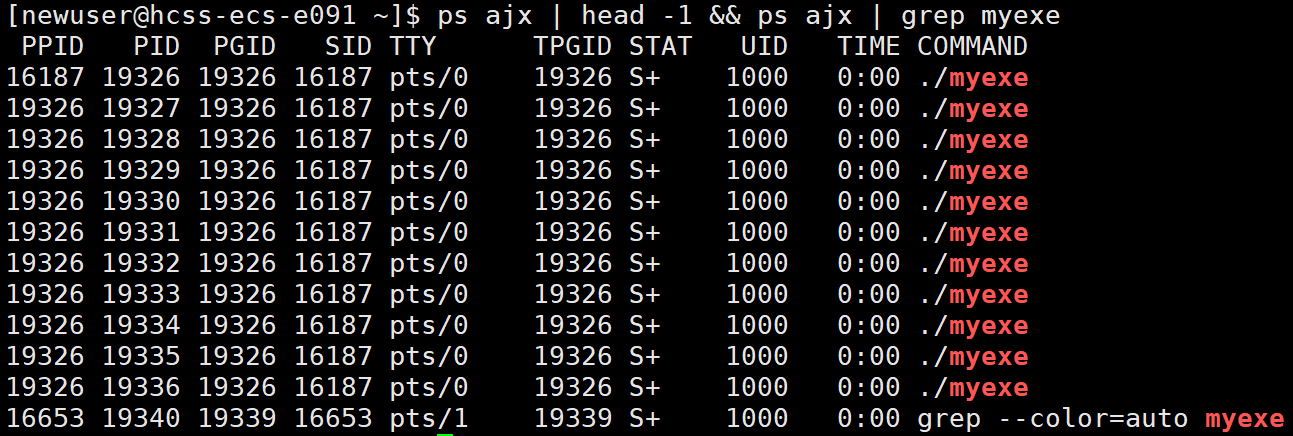The image size is (1293, 436).
Task: Click the TTY column header
Action: tap(413, 46)
